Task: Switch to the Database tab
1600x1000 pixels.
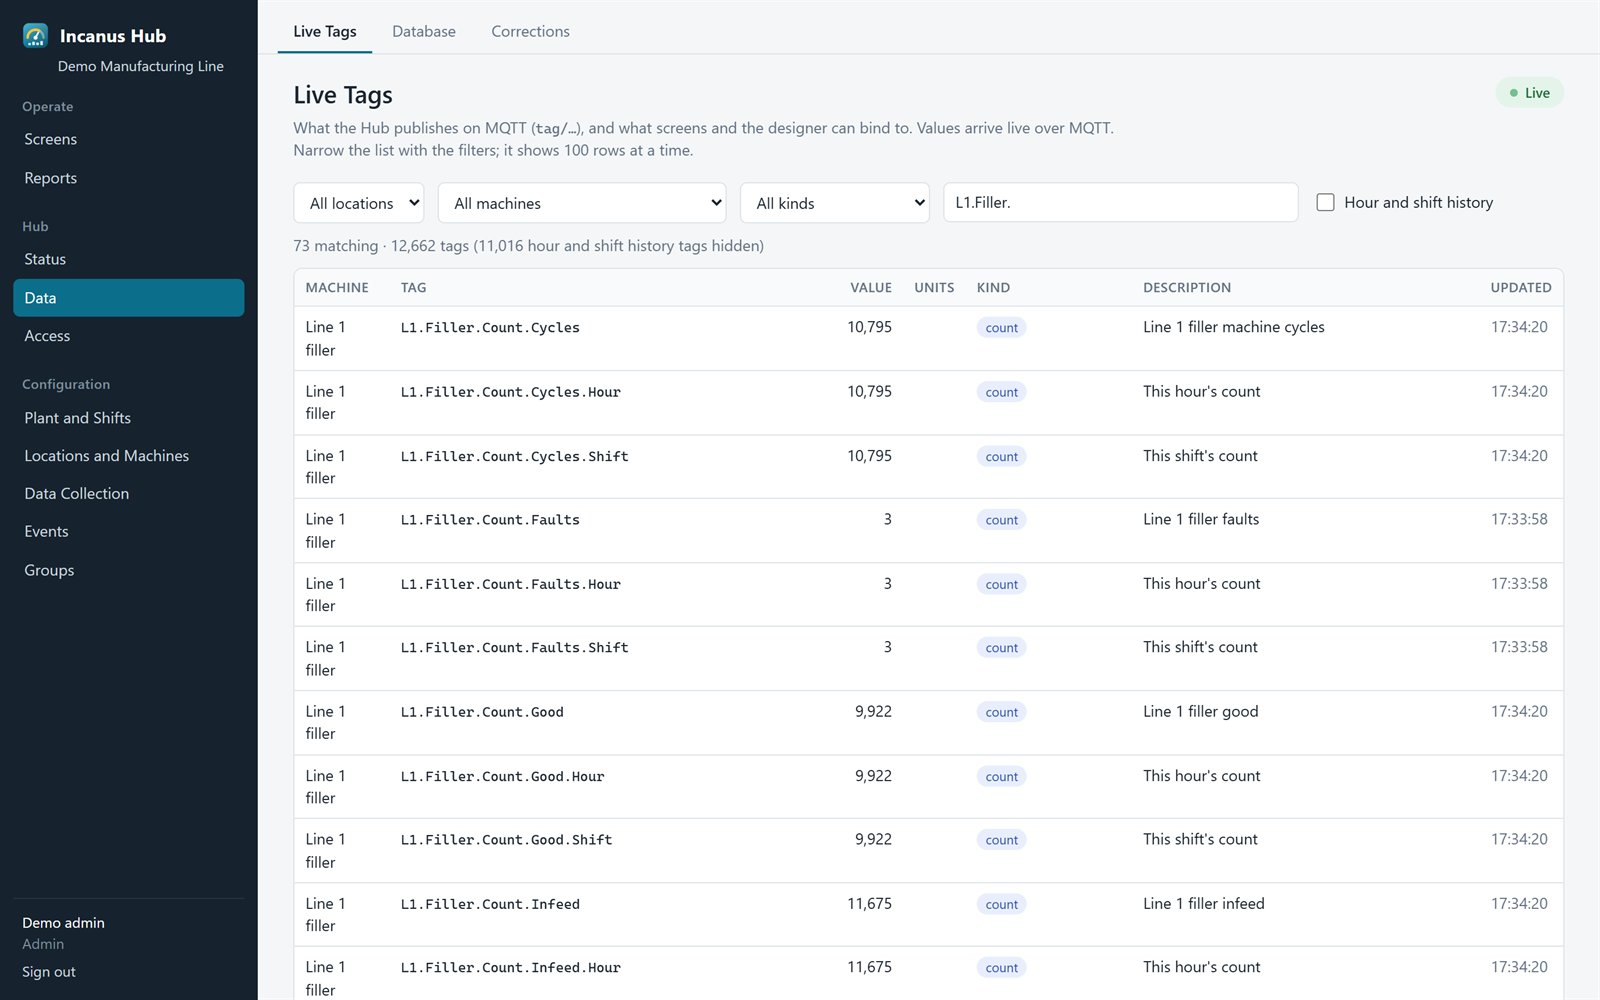Action: 424,31
